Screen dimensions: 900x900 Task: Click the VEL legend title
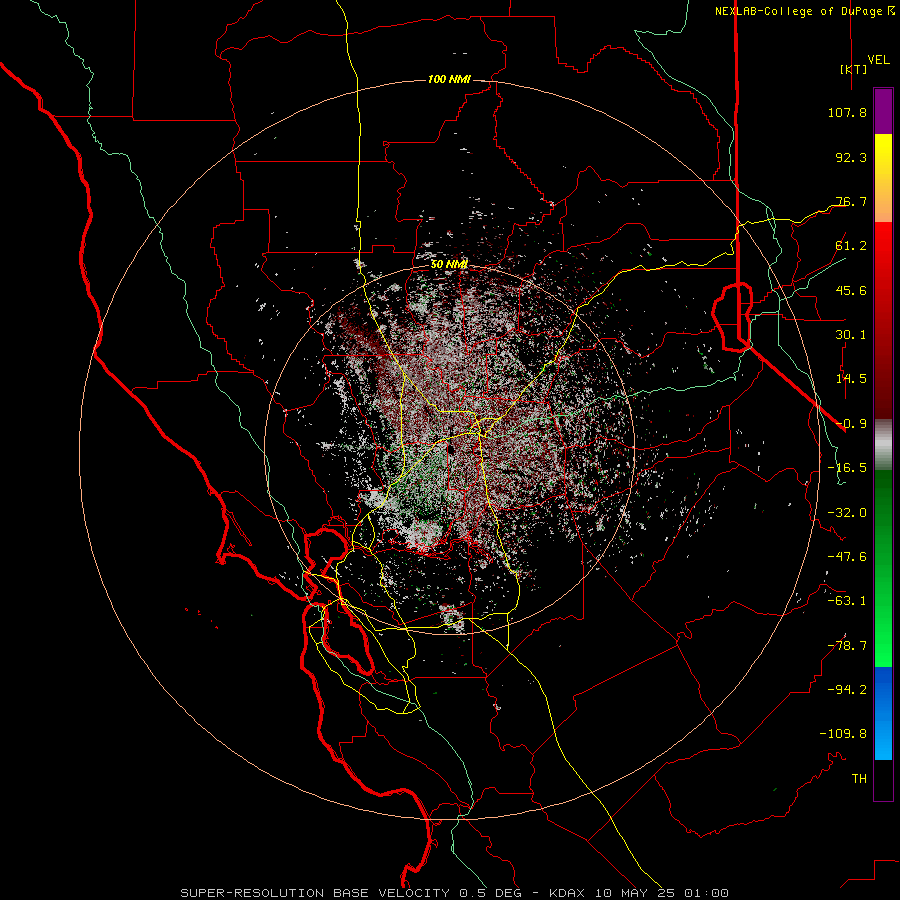[x=879, y=60]
